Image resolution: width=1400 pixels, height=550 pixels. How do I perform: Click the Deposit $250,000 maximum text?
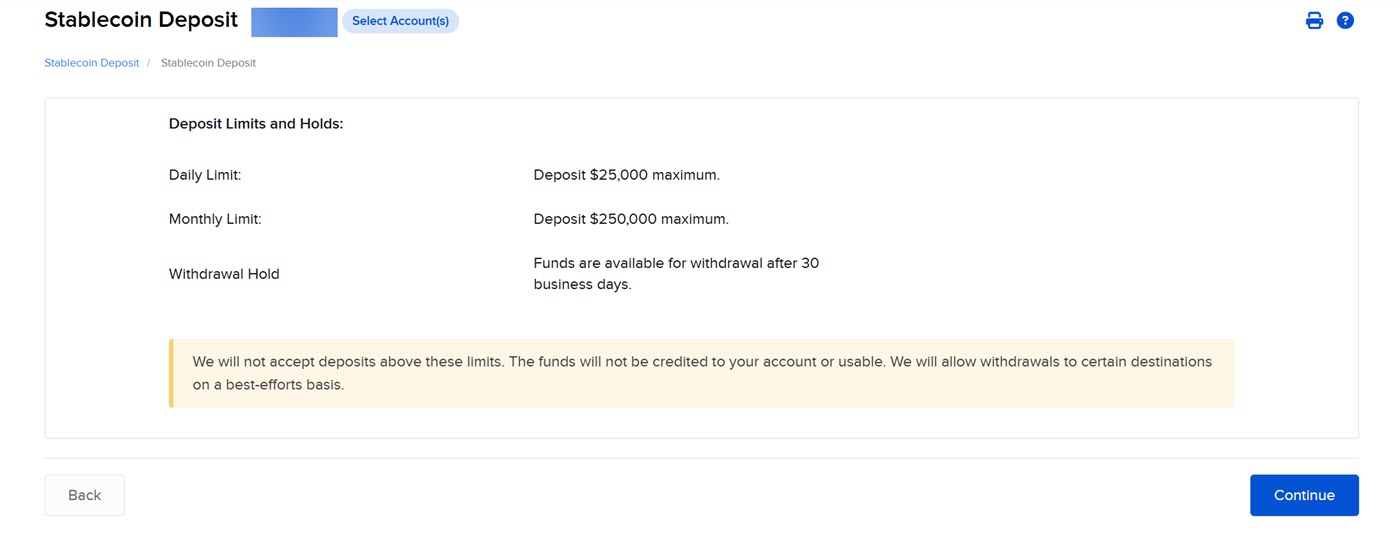coord(631,219)
